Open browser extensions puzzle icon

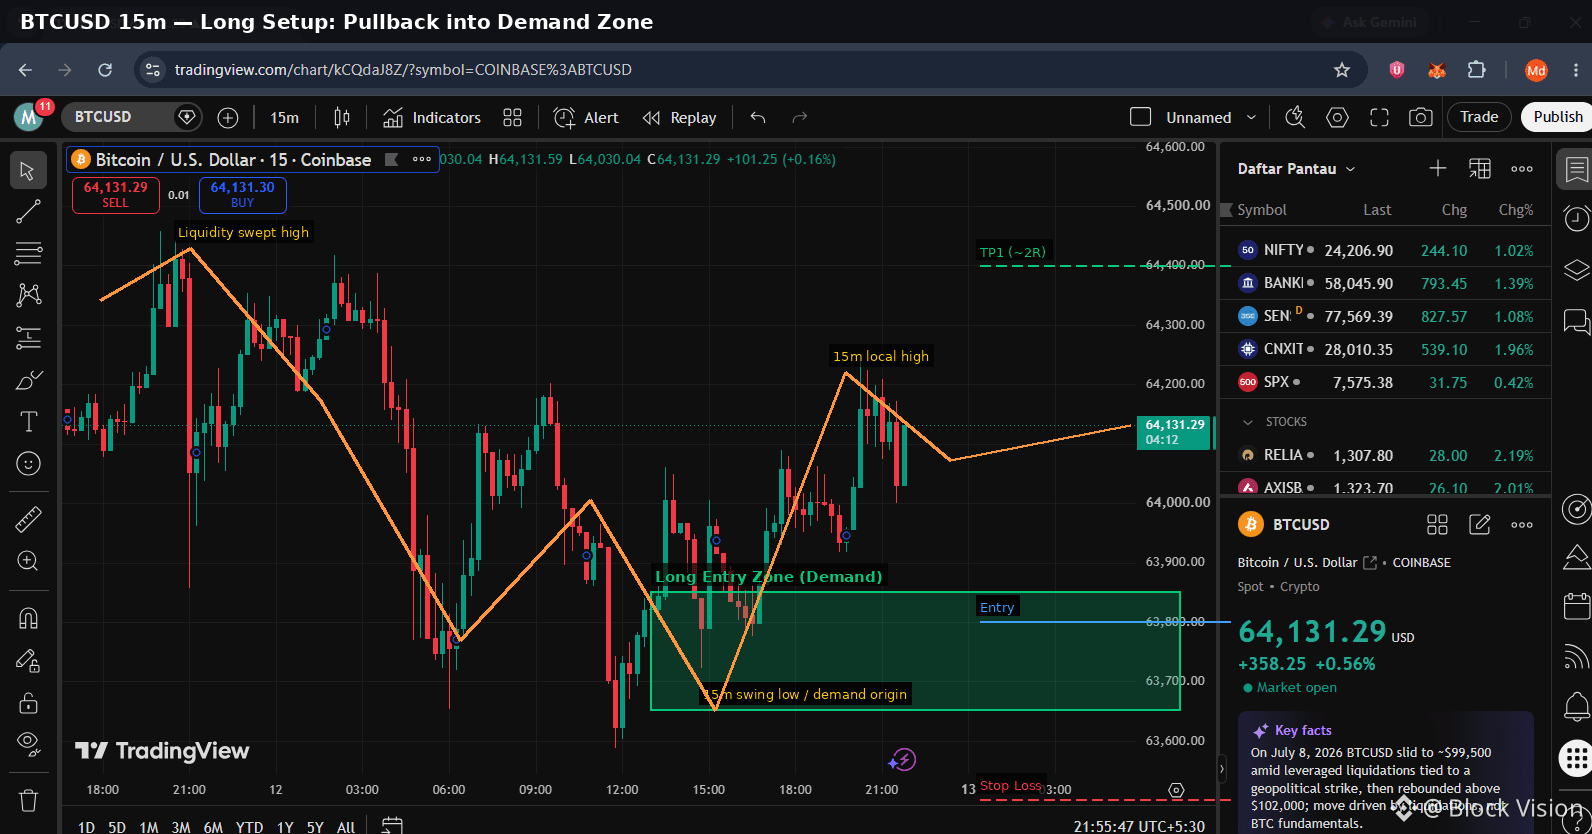point(1477,70)
